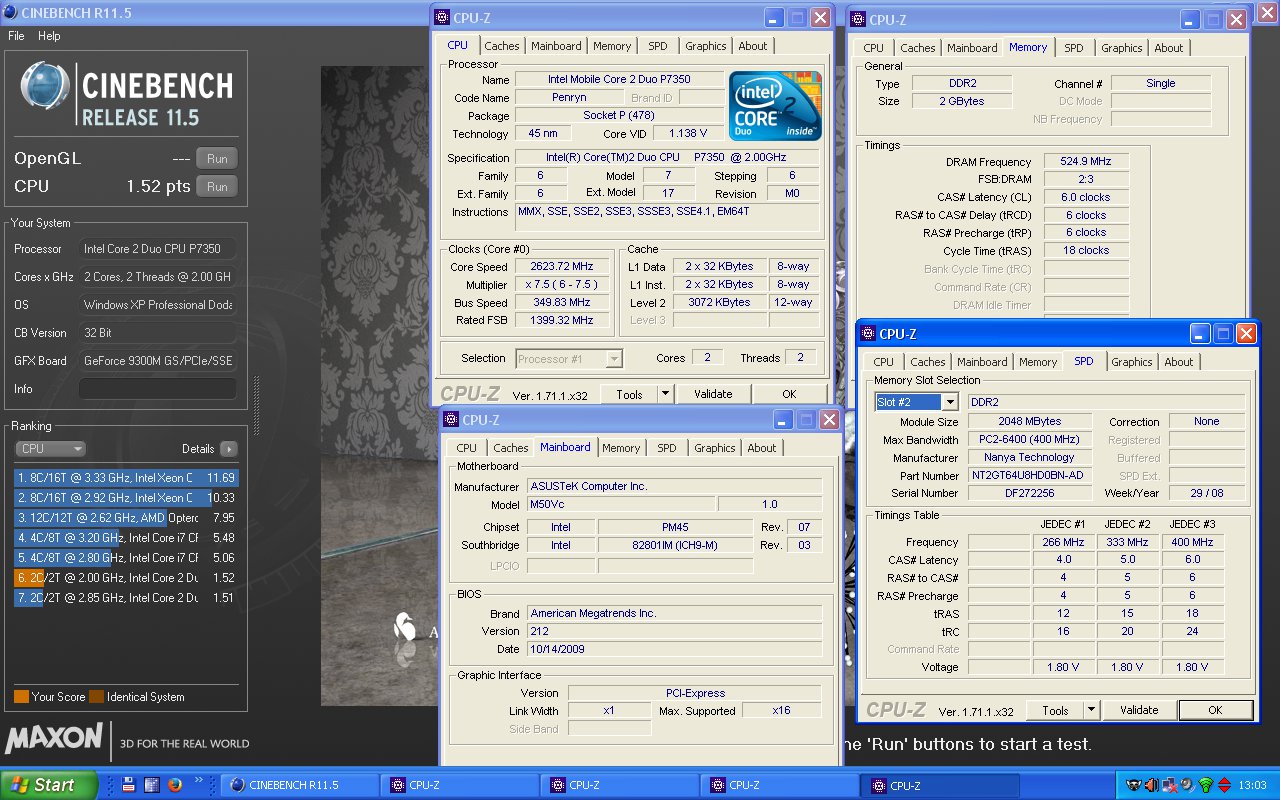Click the CPU window's CPU-Z title bar icon
This screenshot has width=1280, height=800.
443,18
